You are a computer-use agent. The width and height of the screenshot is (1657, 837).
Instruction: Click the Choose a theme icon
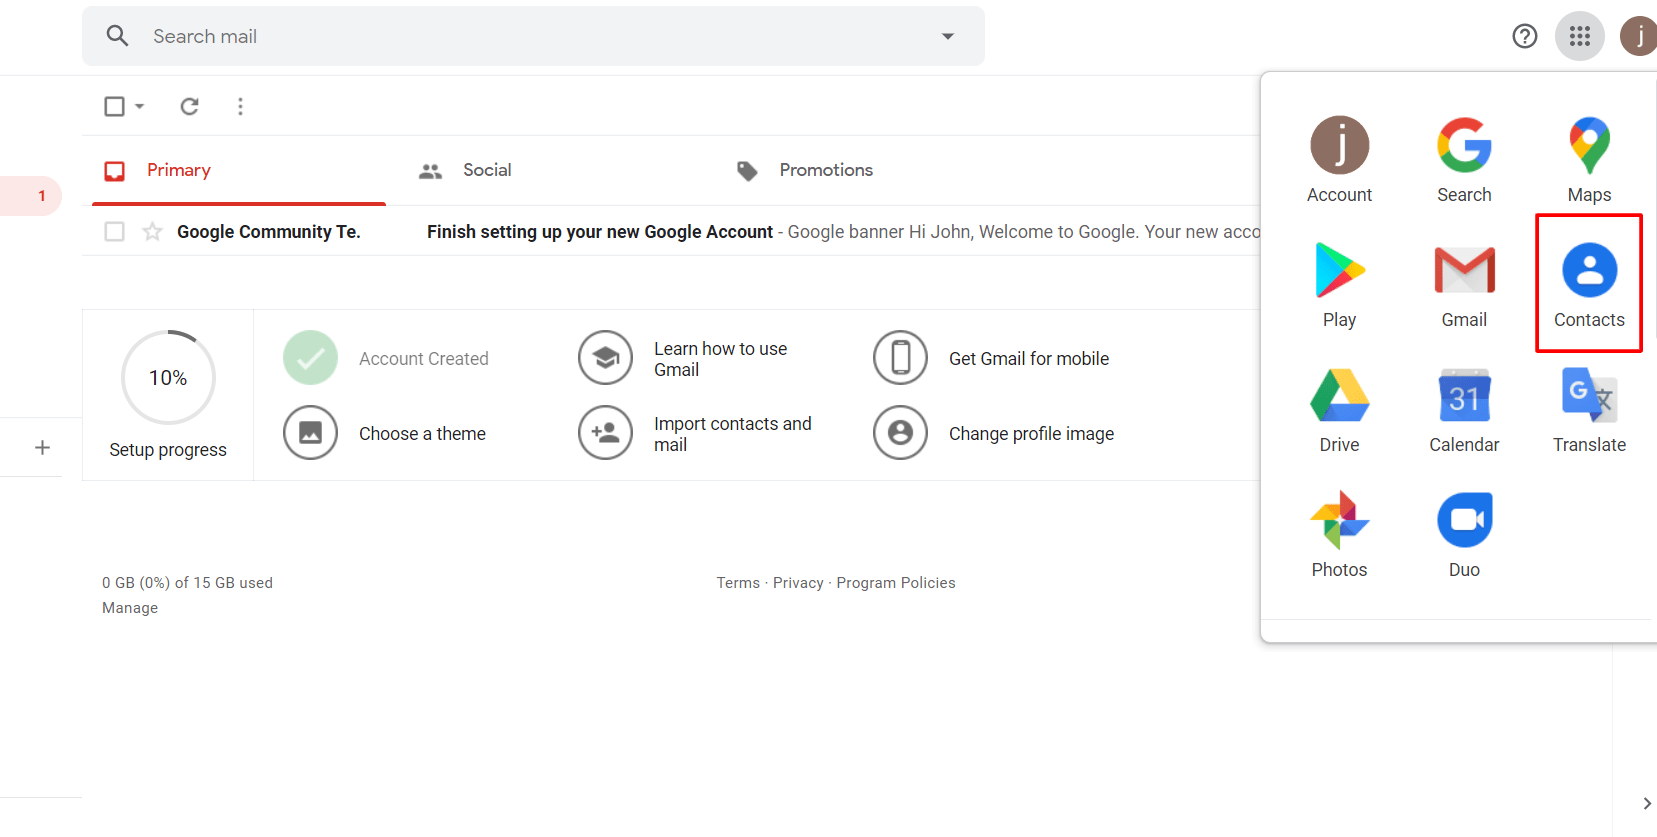pyautogui.click(x=310, y=433)
